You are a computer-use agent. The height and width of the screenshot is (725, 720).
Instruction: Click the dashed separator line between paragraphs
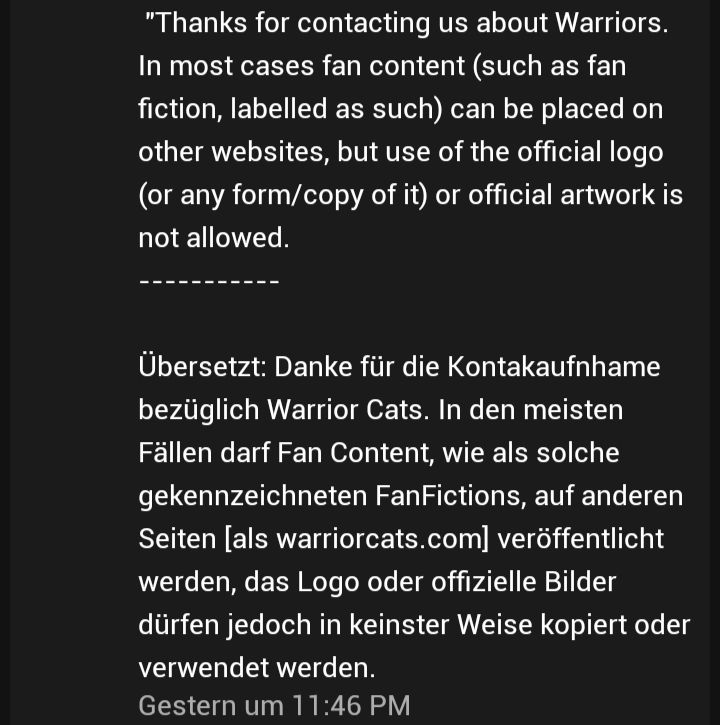pyautogui.click(x=209, y=281)
